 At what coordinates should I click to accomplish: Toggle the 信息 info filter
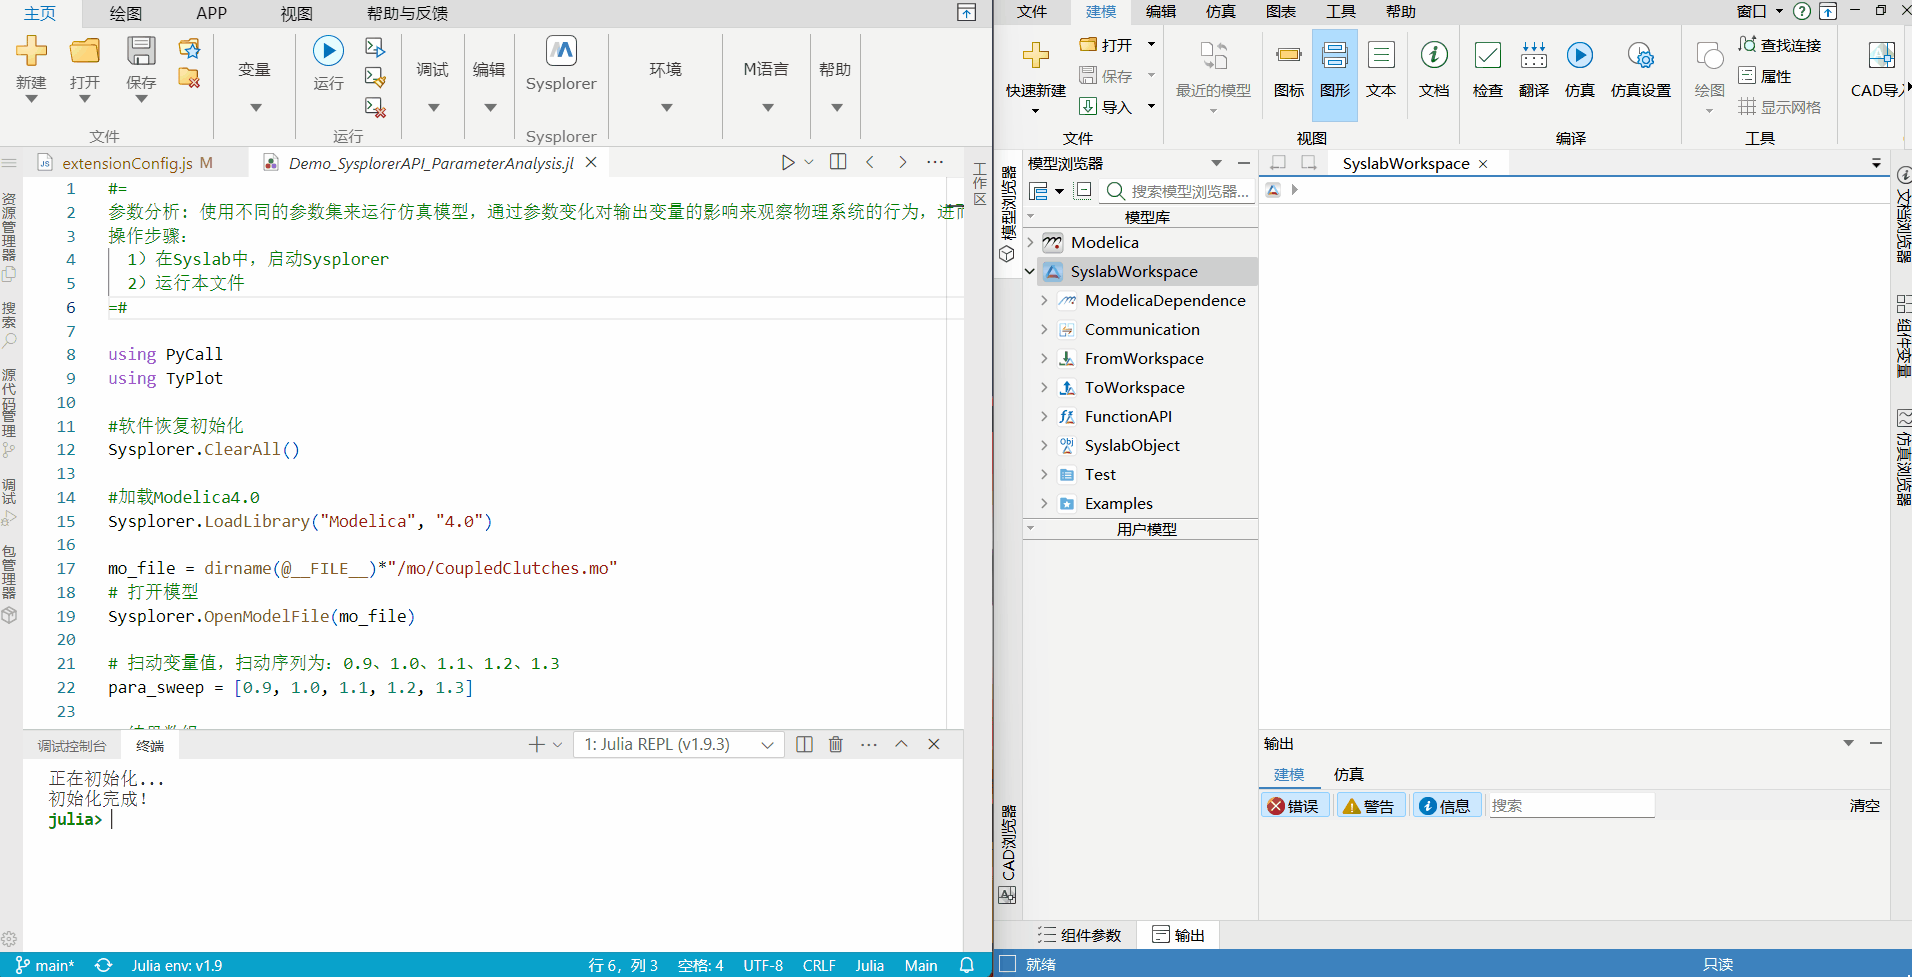[x=1445, y=806]
